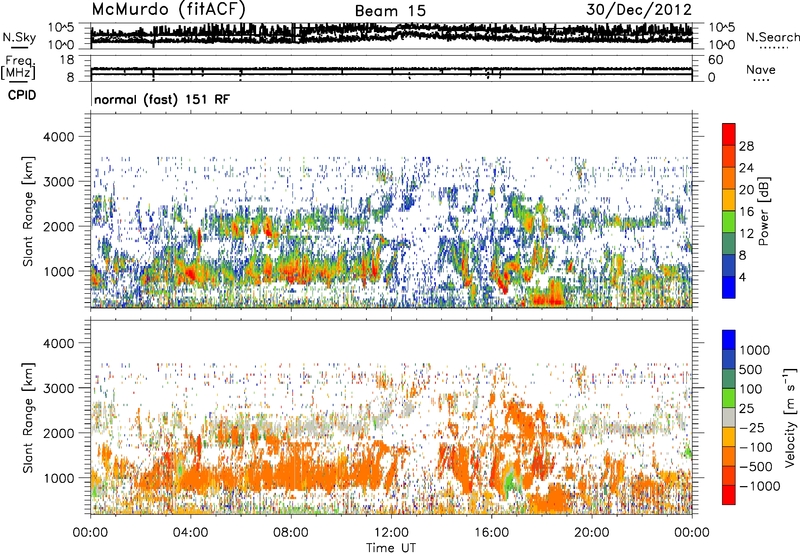Click the 16 label on power colorbar

click(746, 212)
